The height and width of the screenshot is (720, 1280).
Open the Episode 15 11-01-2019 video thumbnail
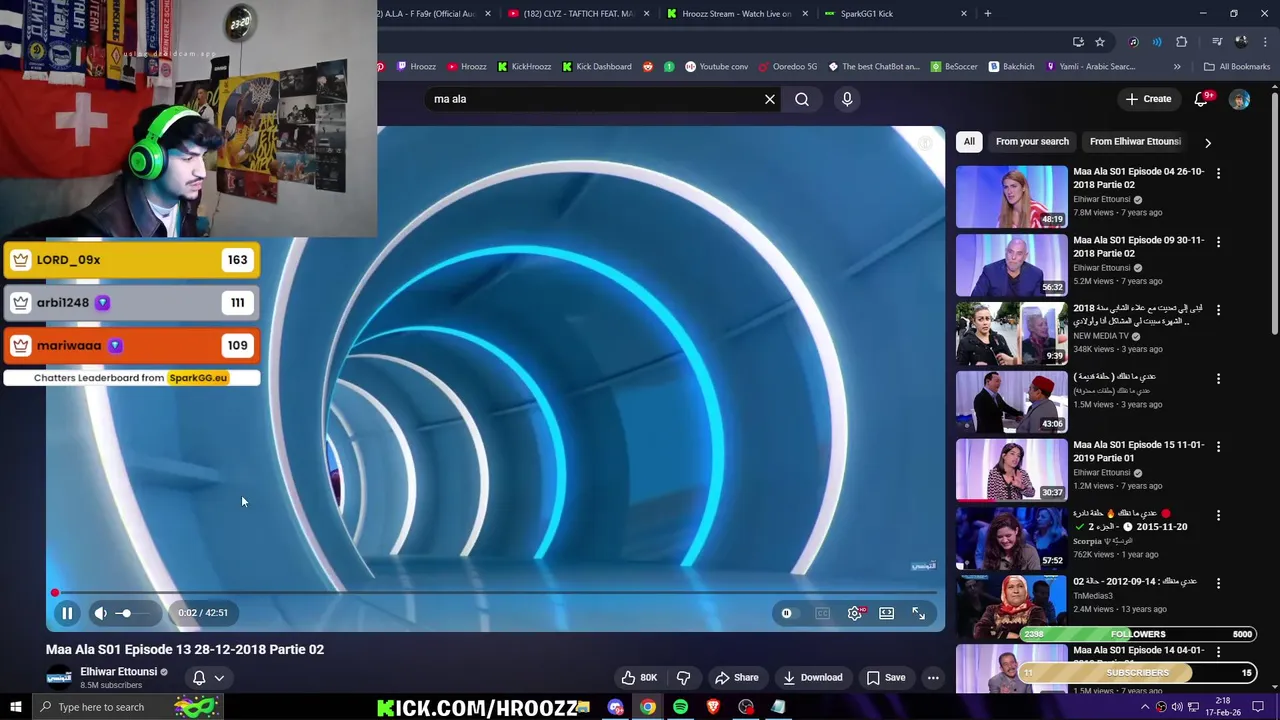pyautogui.click(x=1011, y=469)
